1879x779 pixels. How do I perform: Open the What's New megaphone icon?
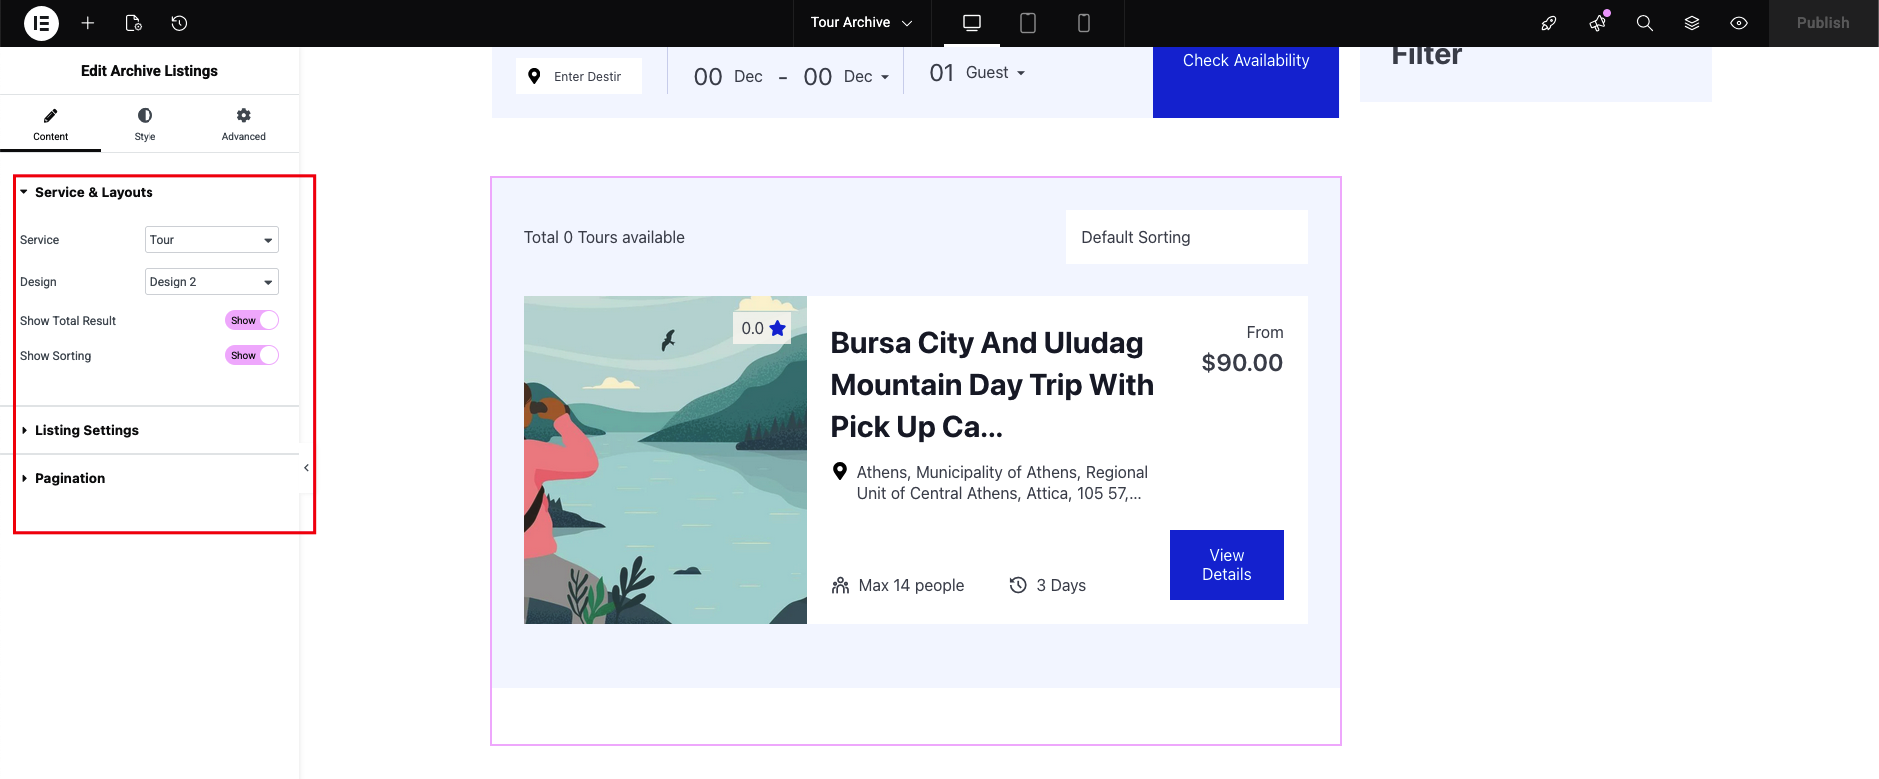click(x=1597, y=22)
